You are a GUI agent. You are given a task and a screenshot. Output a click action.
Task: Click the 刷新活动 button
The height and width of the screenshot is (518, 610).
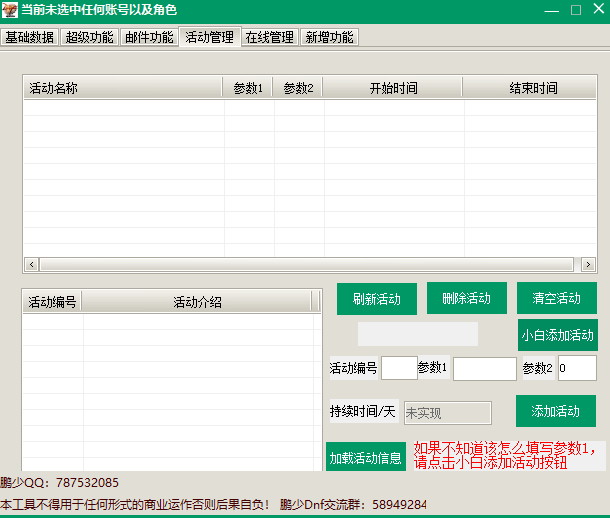tap(376, 299)
